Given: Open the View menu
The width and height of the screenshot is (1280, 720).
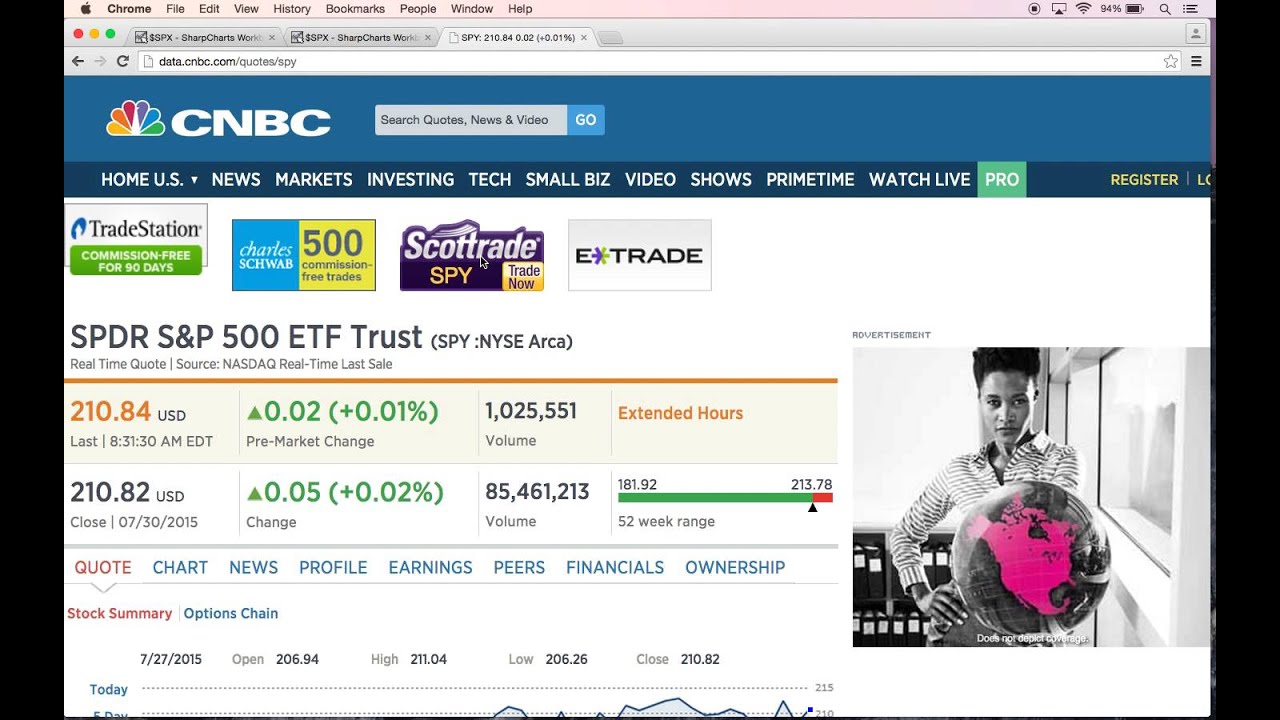Looking at the screenshot, I should tap(246, 9).
